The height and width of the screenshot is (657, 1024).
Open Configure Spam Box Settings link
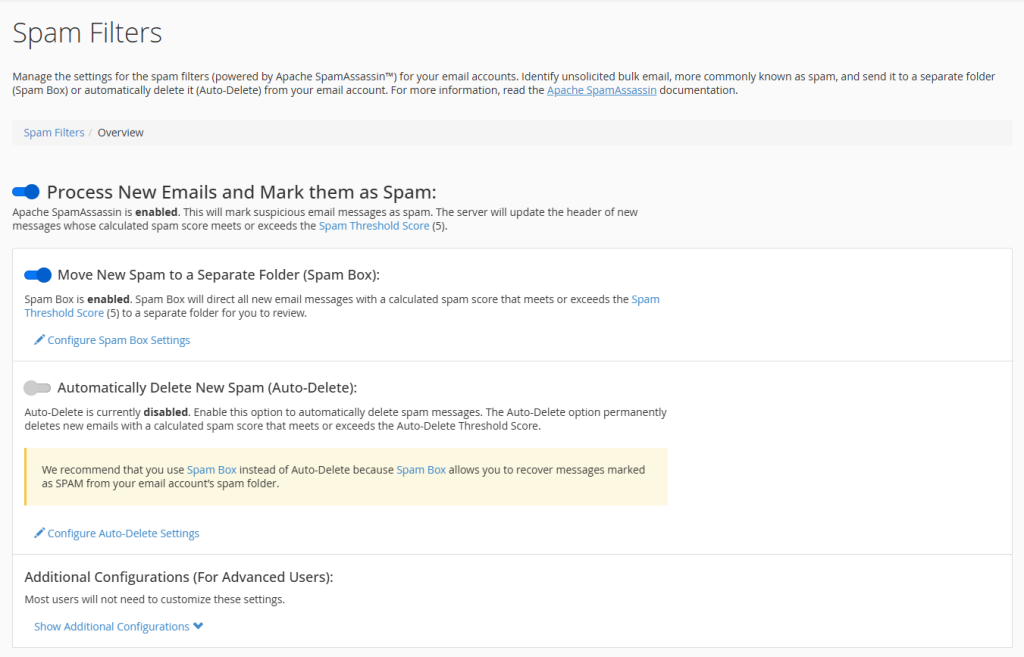tap(119, 340)
